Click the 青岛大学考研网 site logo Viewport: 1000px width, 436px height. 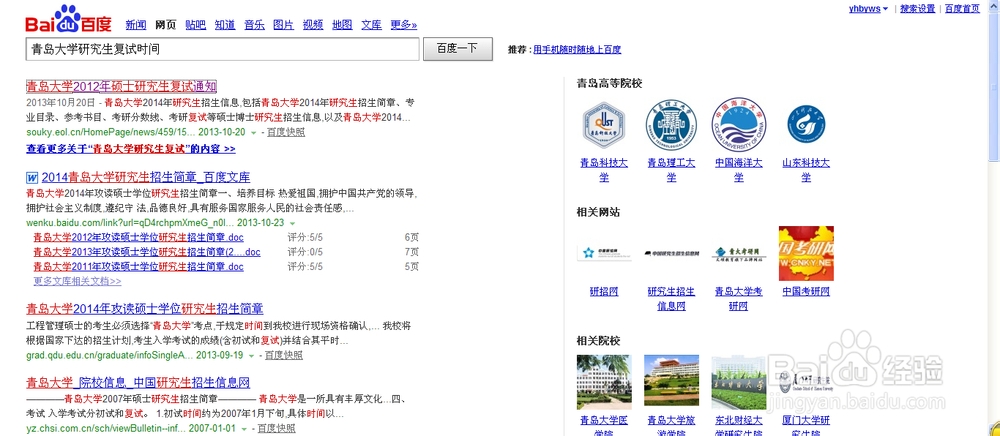click(x=739, y=253)
